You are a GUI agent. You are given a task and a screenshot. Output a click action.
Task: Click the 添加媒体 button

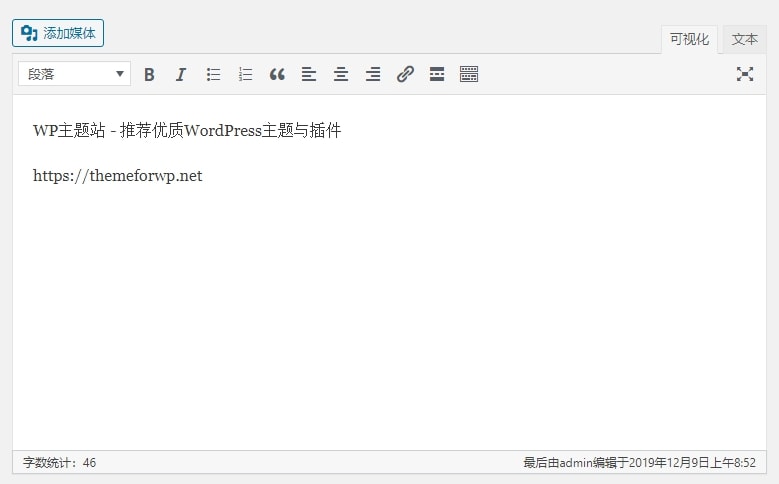tap(58, 33)
